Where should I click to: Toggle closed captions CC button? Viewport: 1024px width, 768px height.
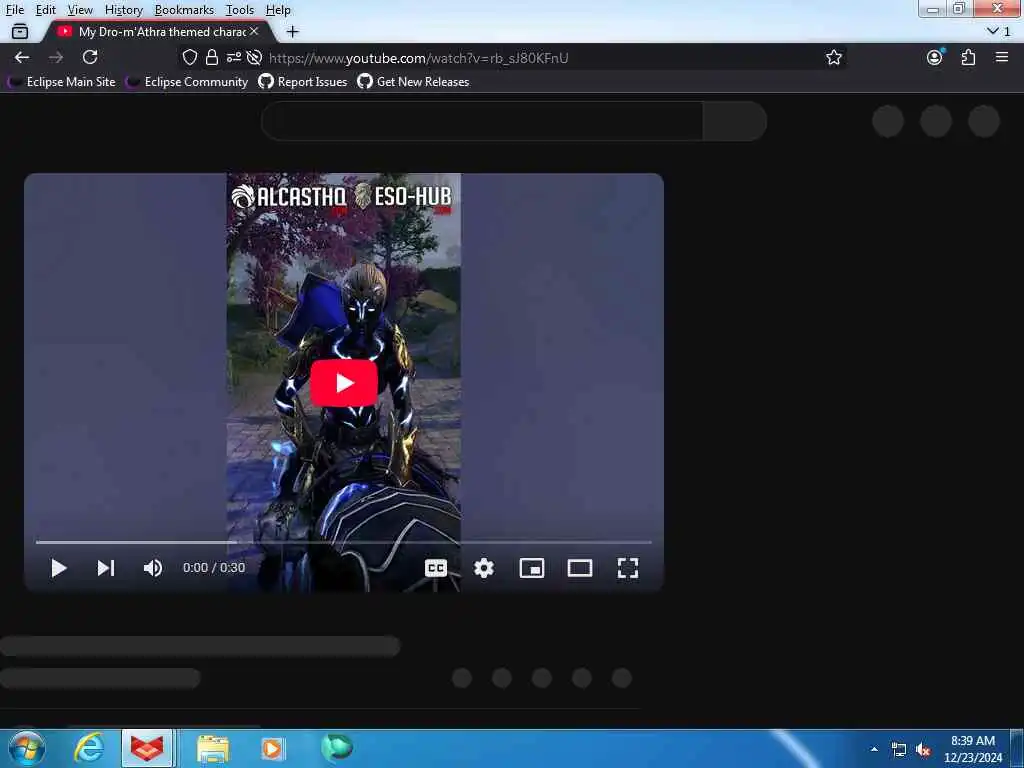(x=436, y=568)
